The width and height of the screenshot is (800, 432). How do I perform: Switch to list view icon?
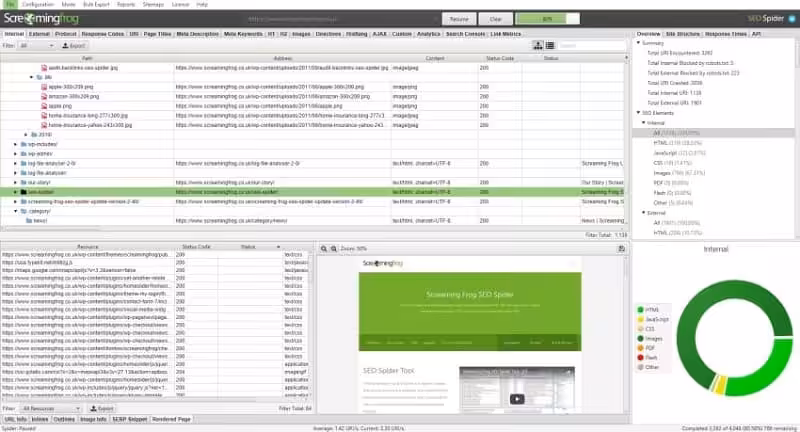coord(549,45)
